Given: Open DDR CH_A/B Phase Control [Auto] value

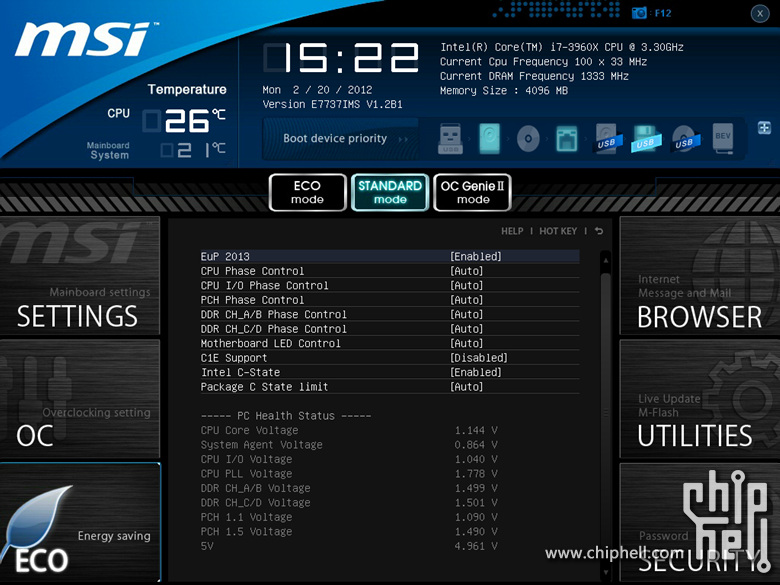Looking at the screenshot, I should pos(467,314).
